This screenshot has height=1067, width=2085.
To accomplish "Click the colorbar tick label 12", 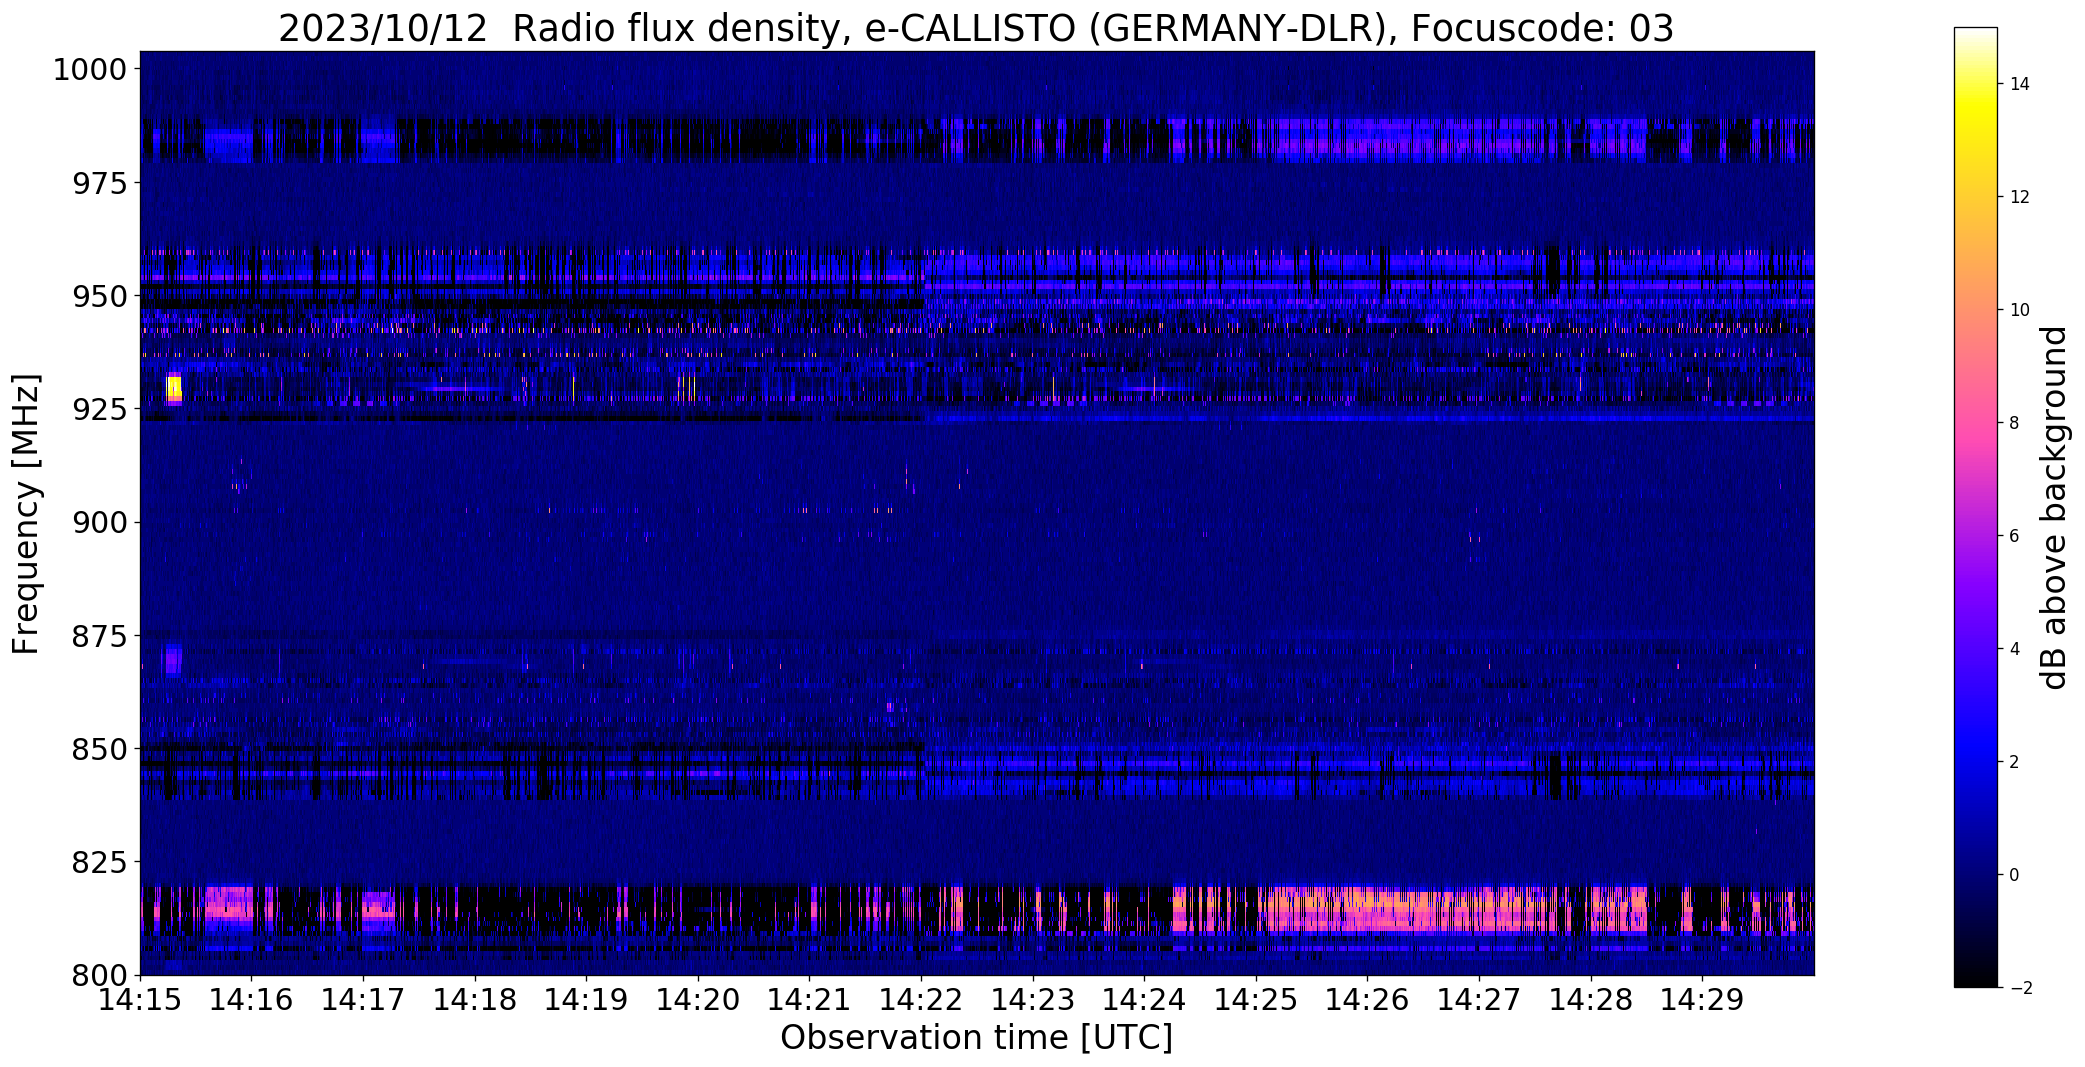I will click(2020, 197).
